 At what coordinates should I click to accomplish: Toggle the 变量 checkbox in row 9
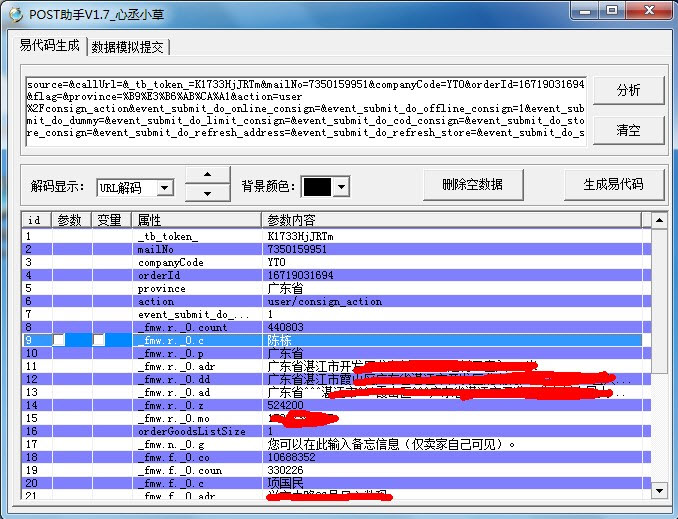[99, 340]
